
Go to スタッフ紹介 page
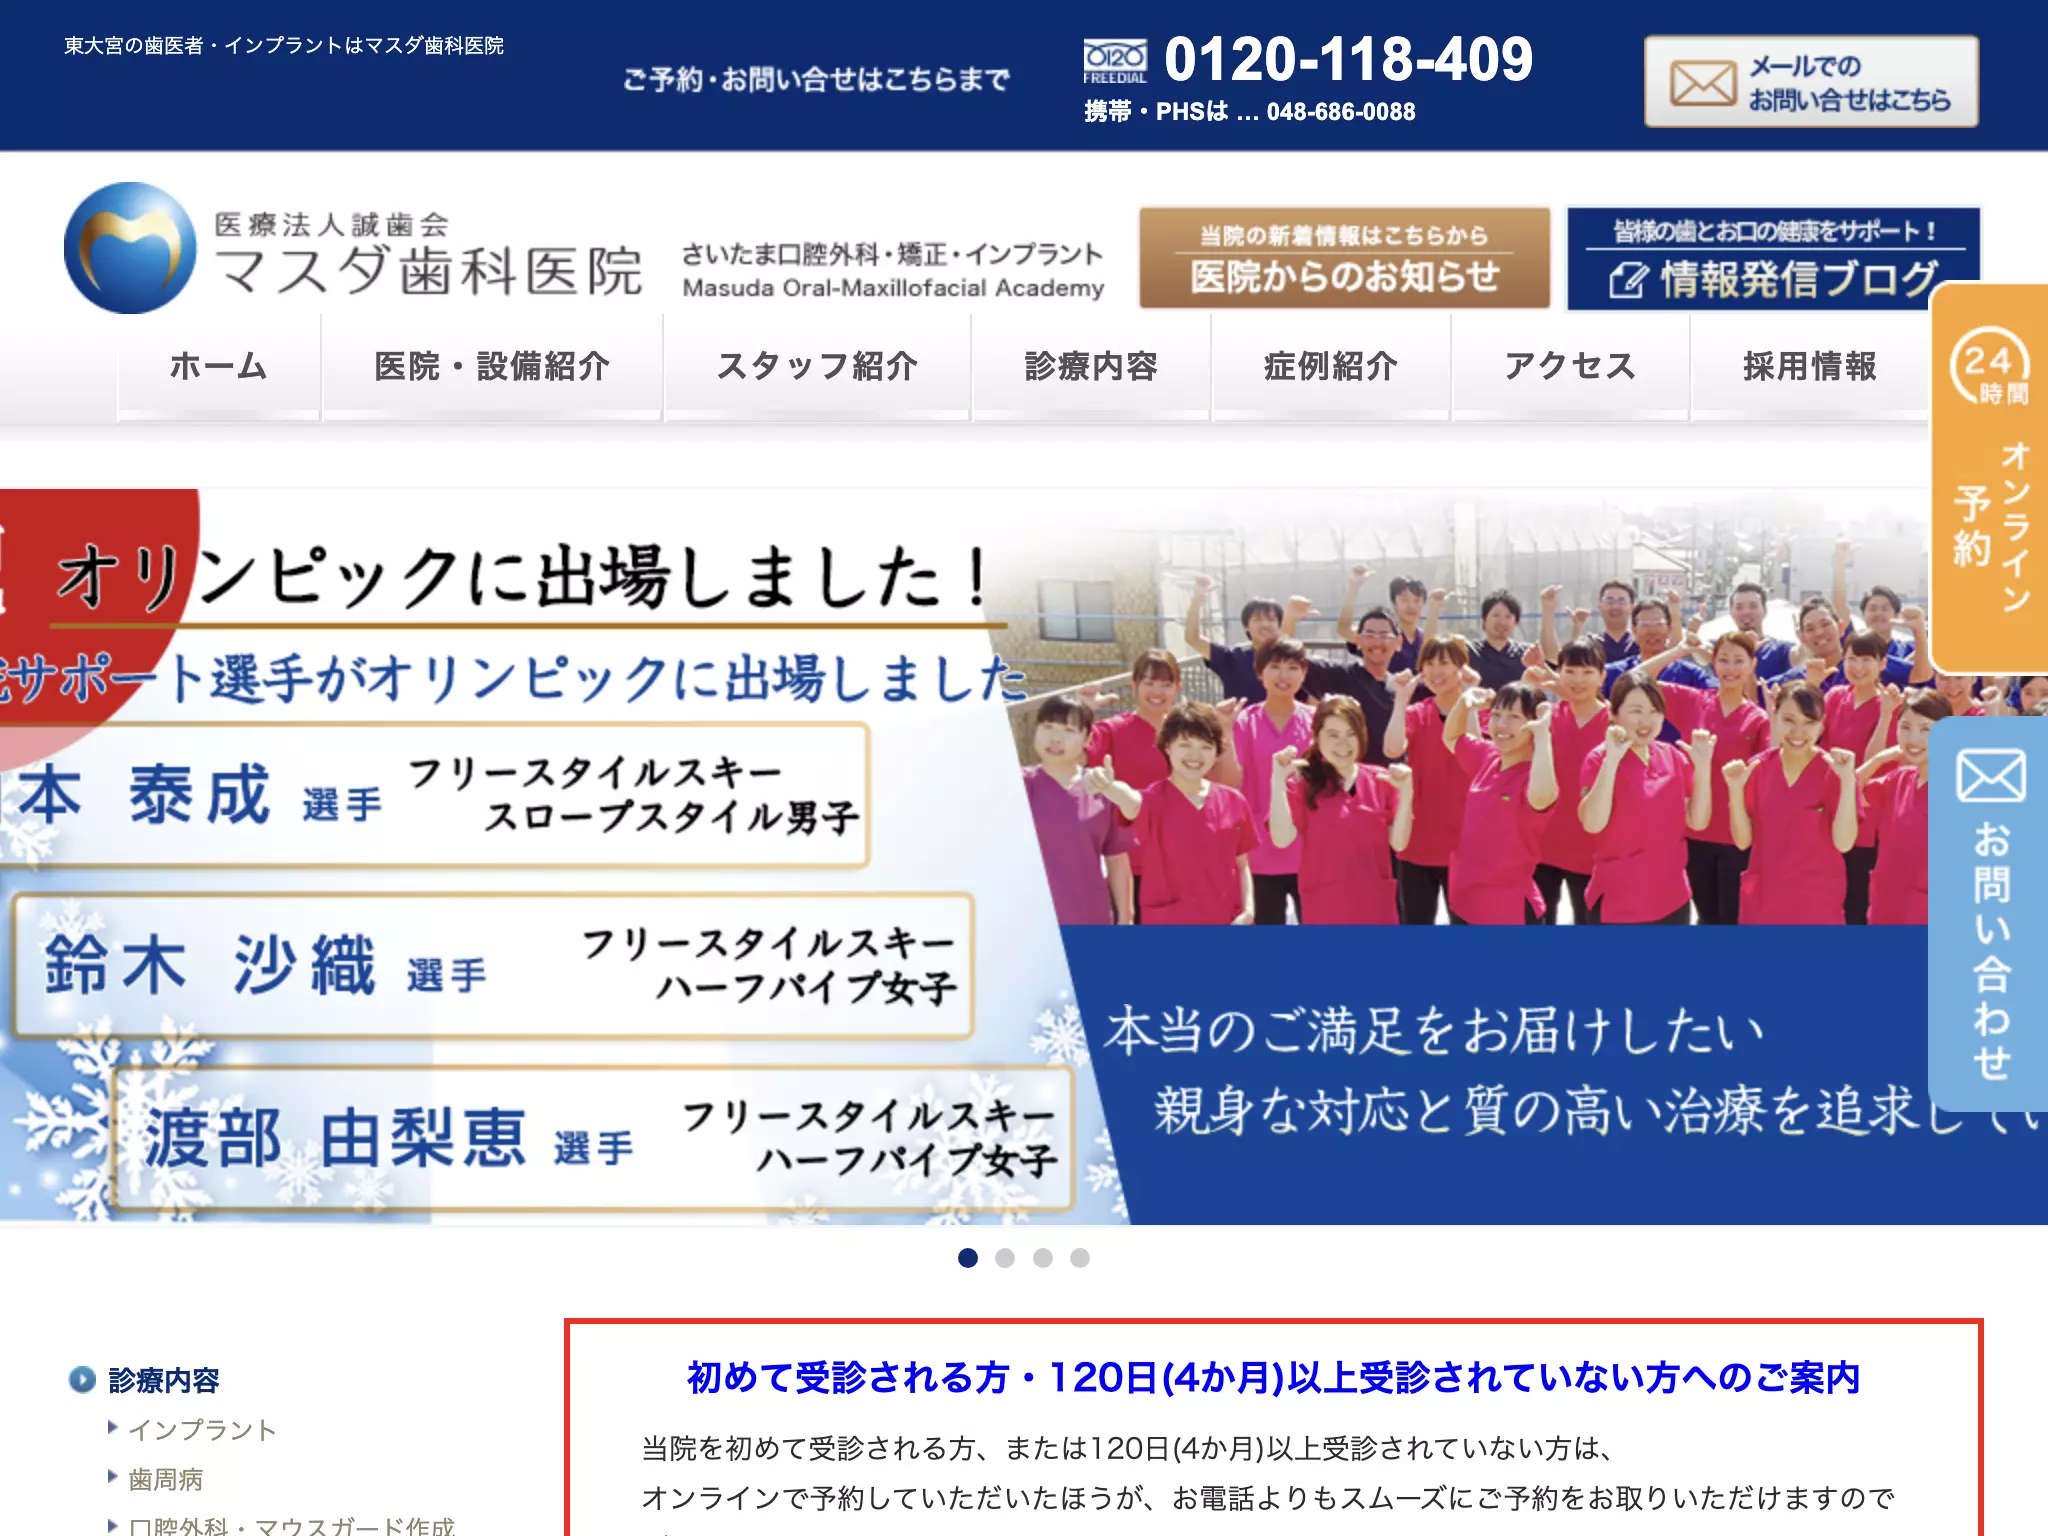tap(817, 367)
